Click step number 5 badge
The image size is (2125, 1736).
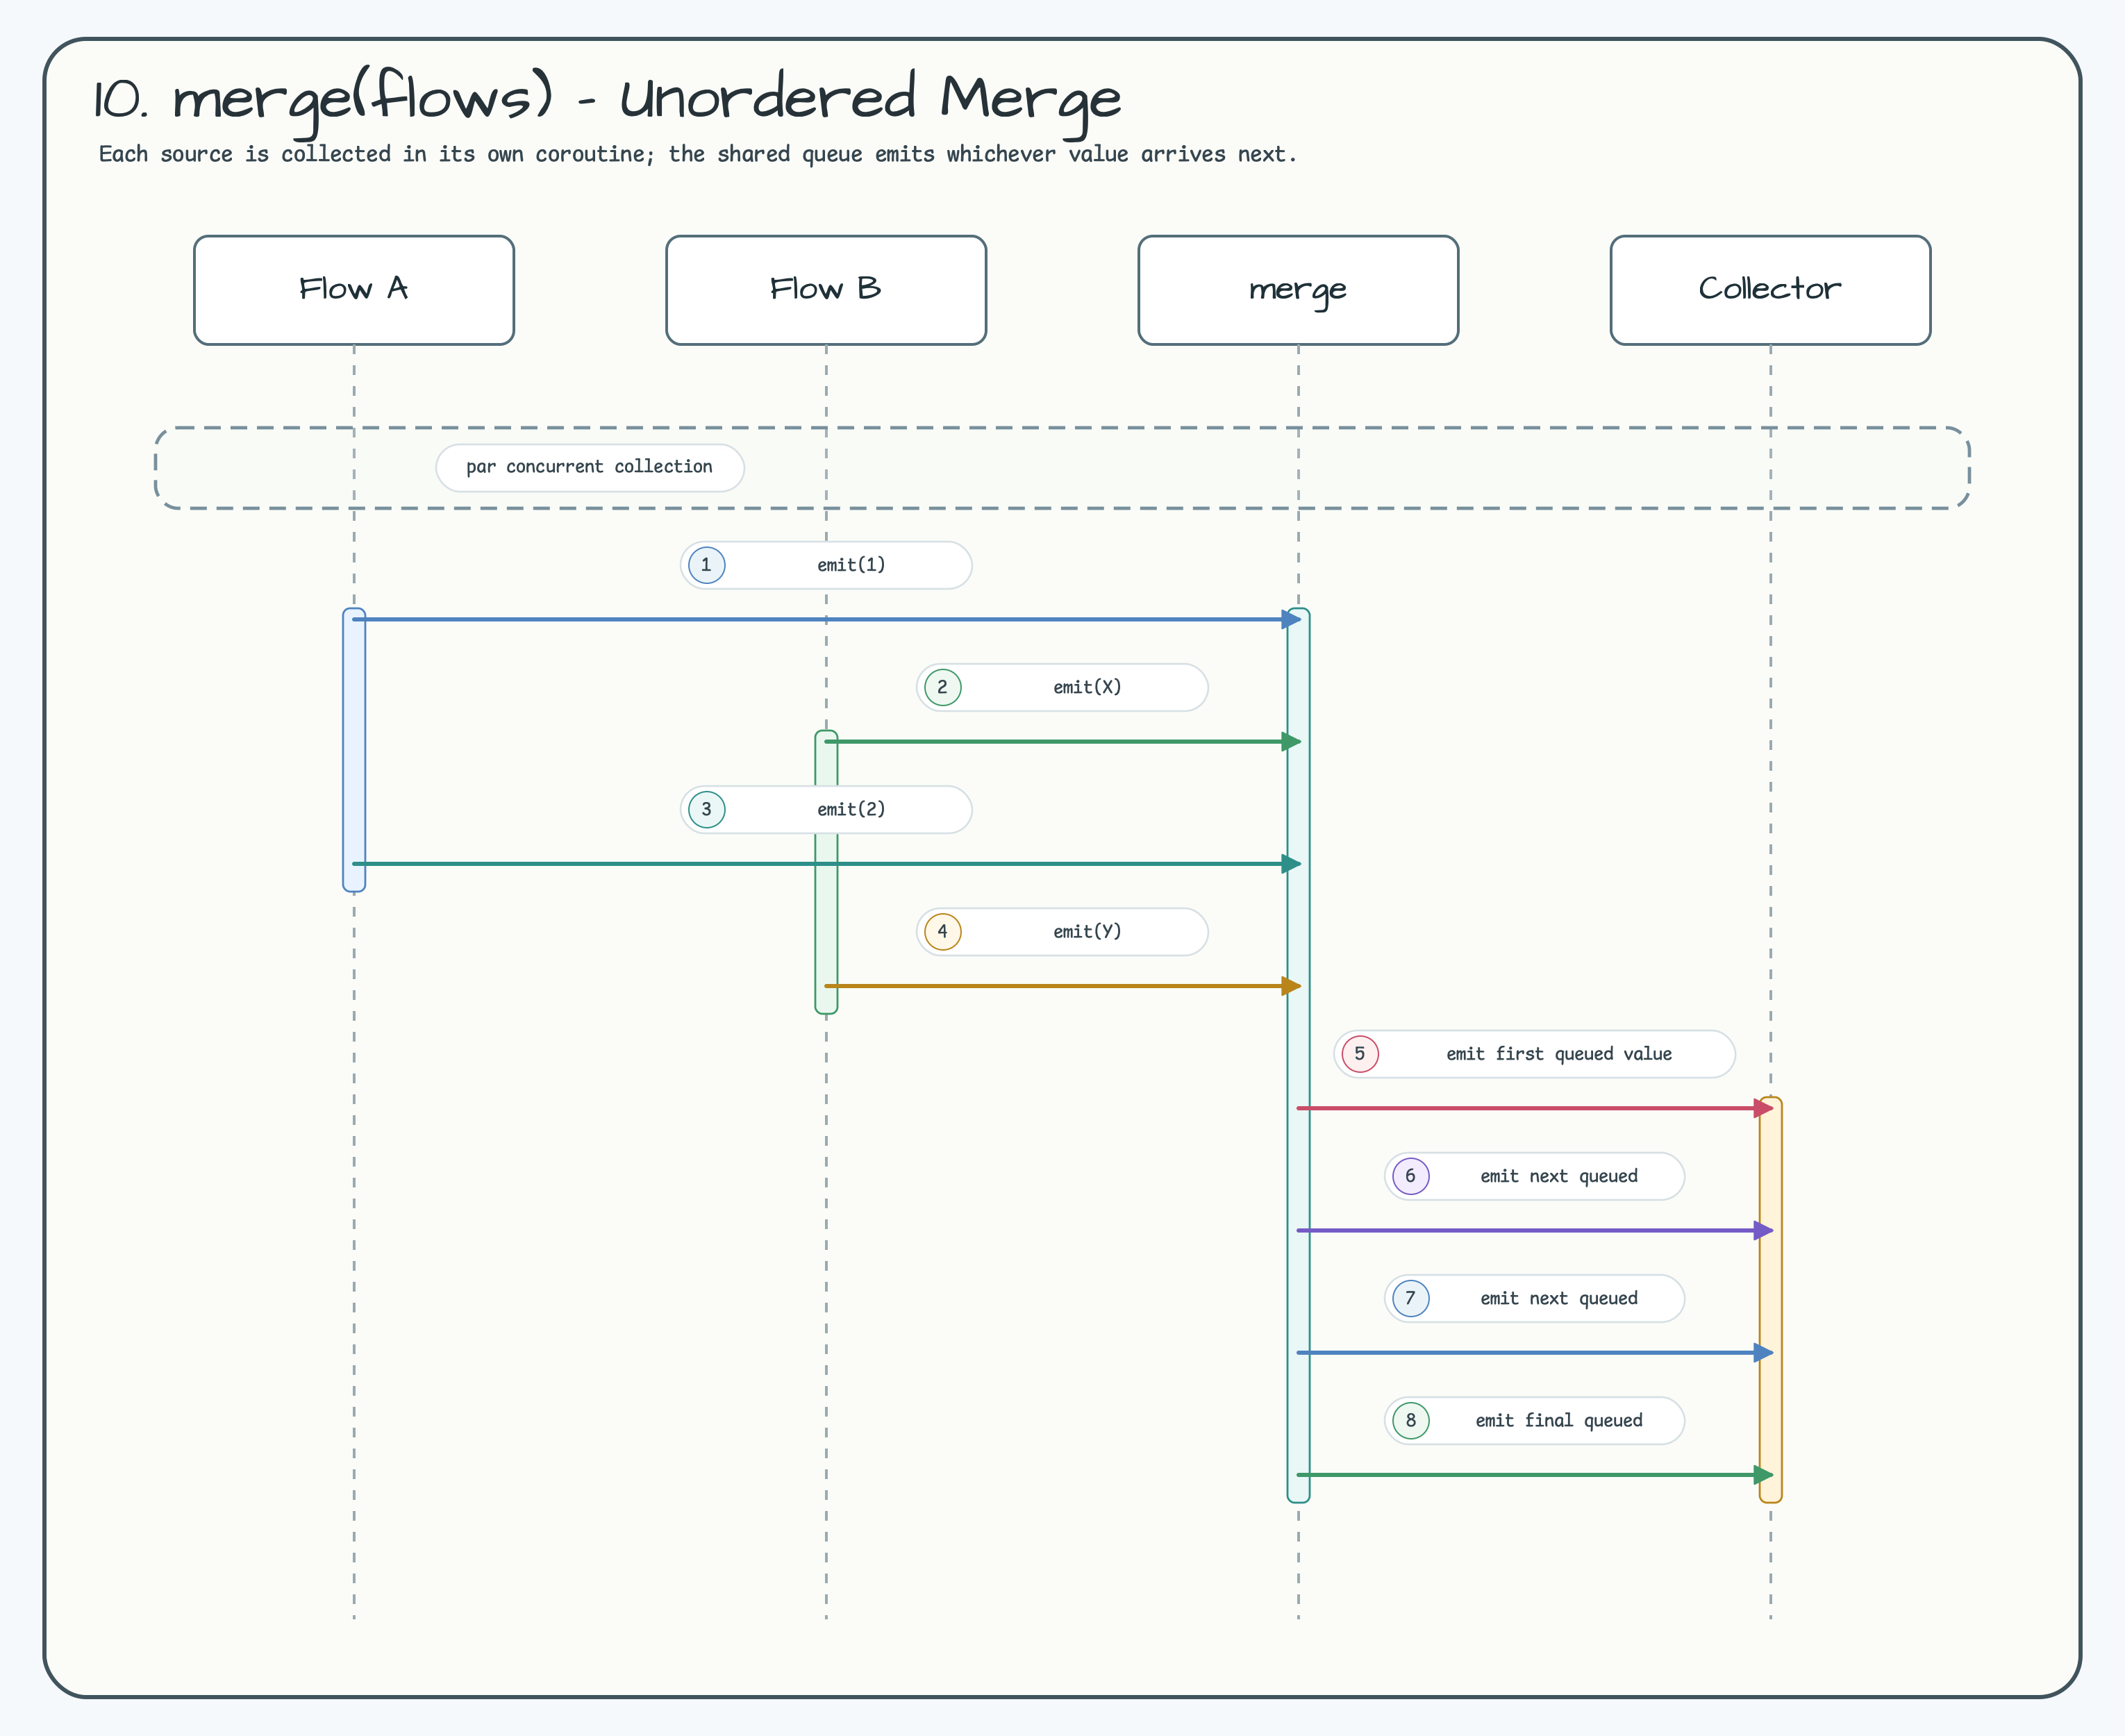[x=1360, y=1053]
